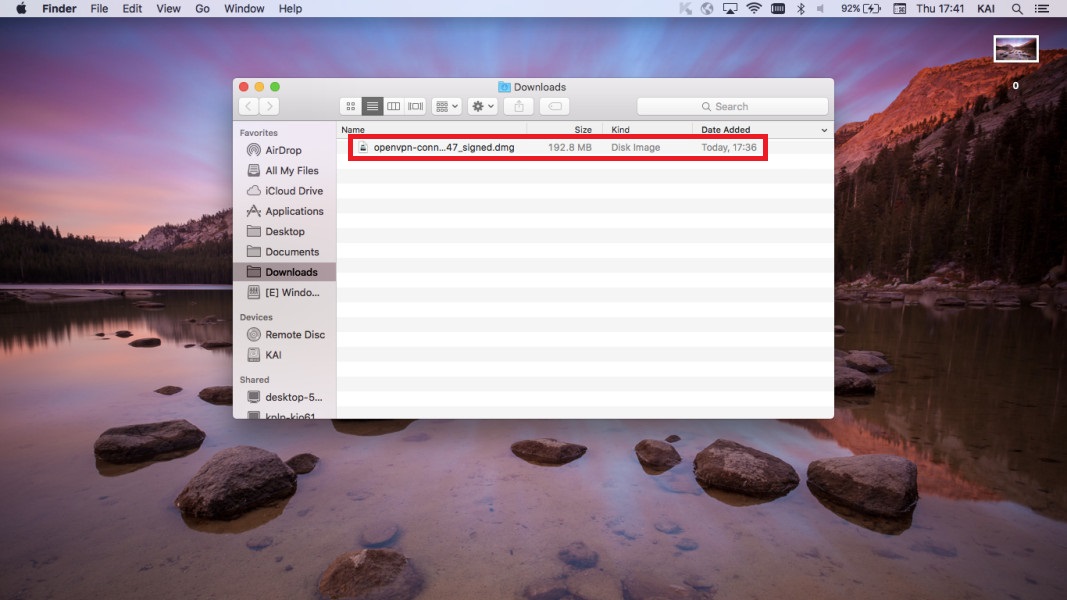Select the openvpn-conn signed.dmg file
Image resolution: width=1067 pixels, height=600 pixels.
(443, 148)
